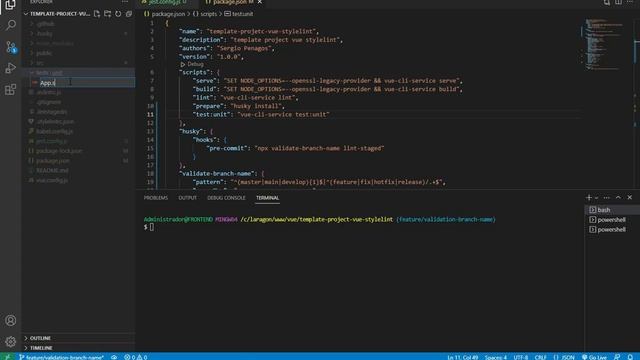Click Go Live in status bar
The width and height of the screenshot is (640, 360).
(594, 357)
